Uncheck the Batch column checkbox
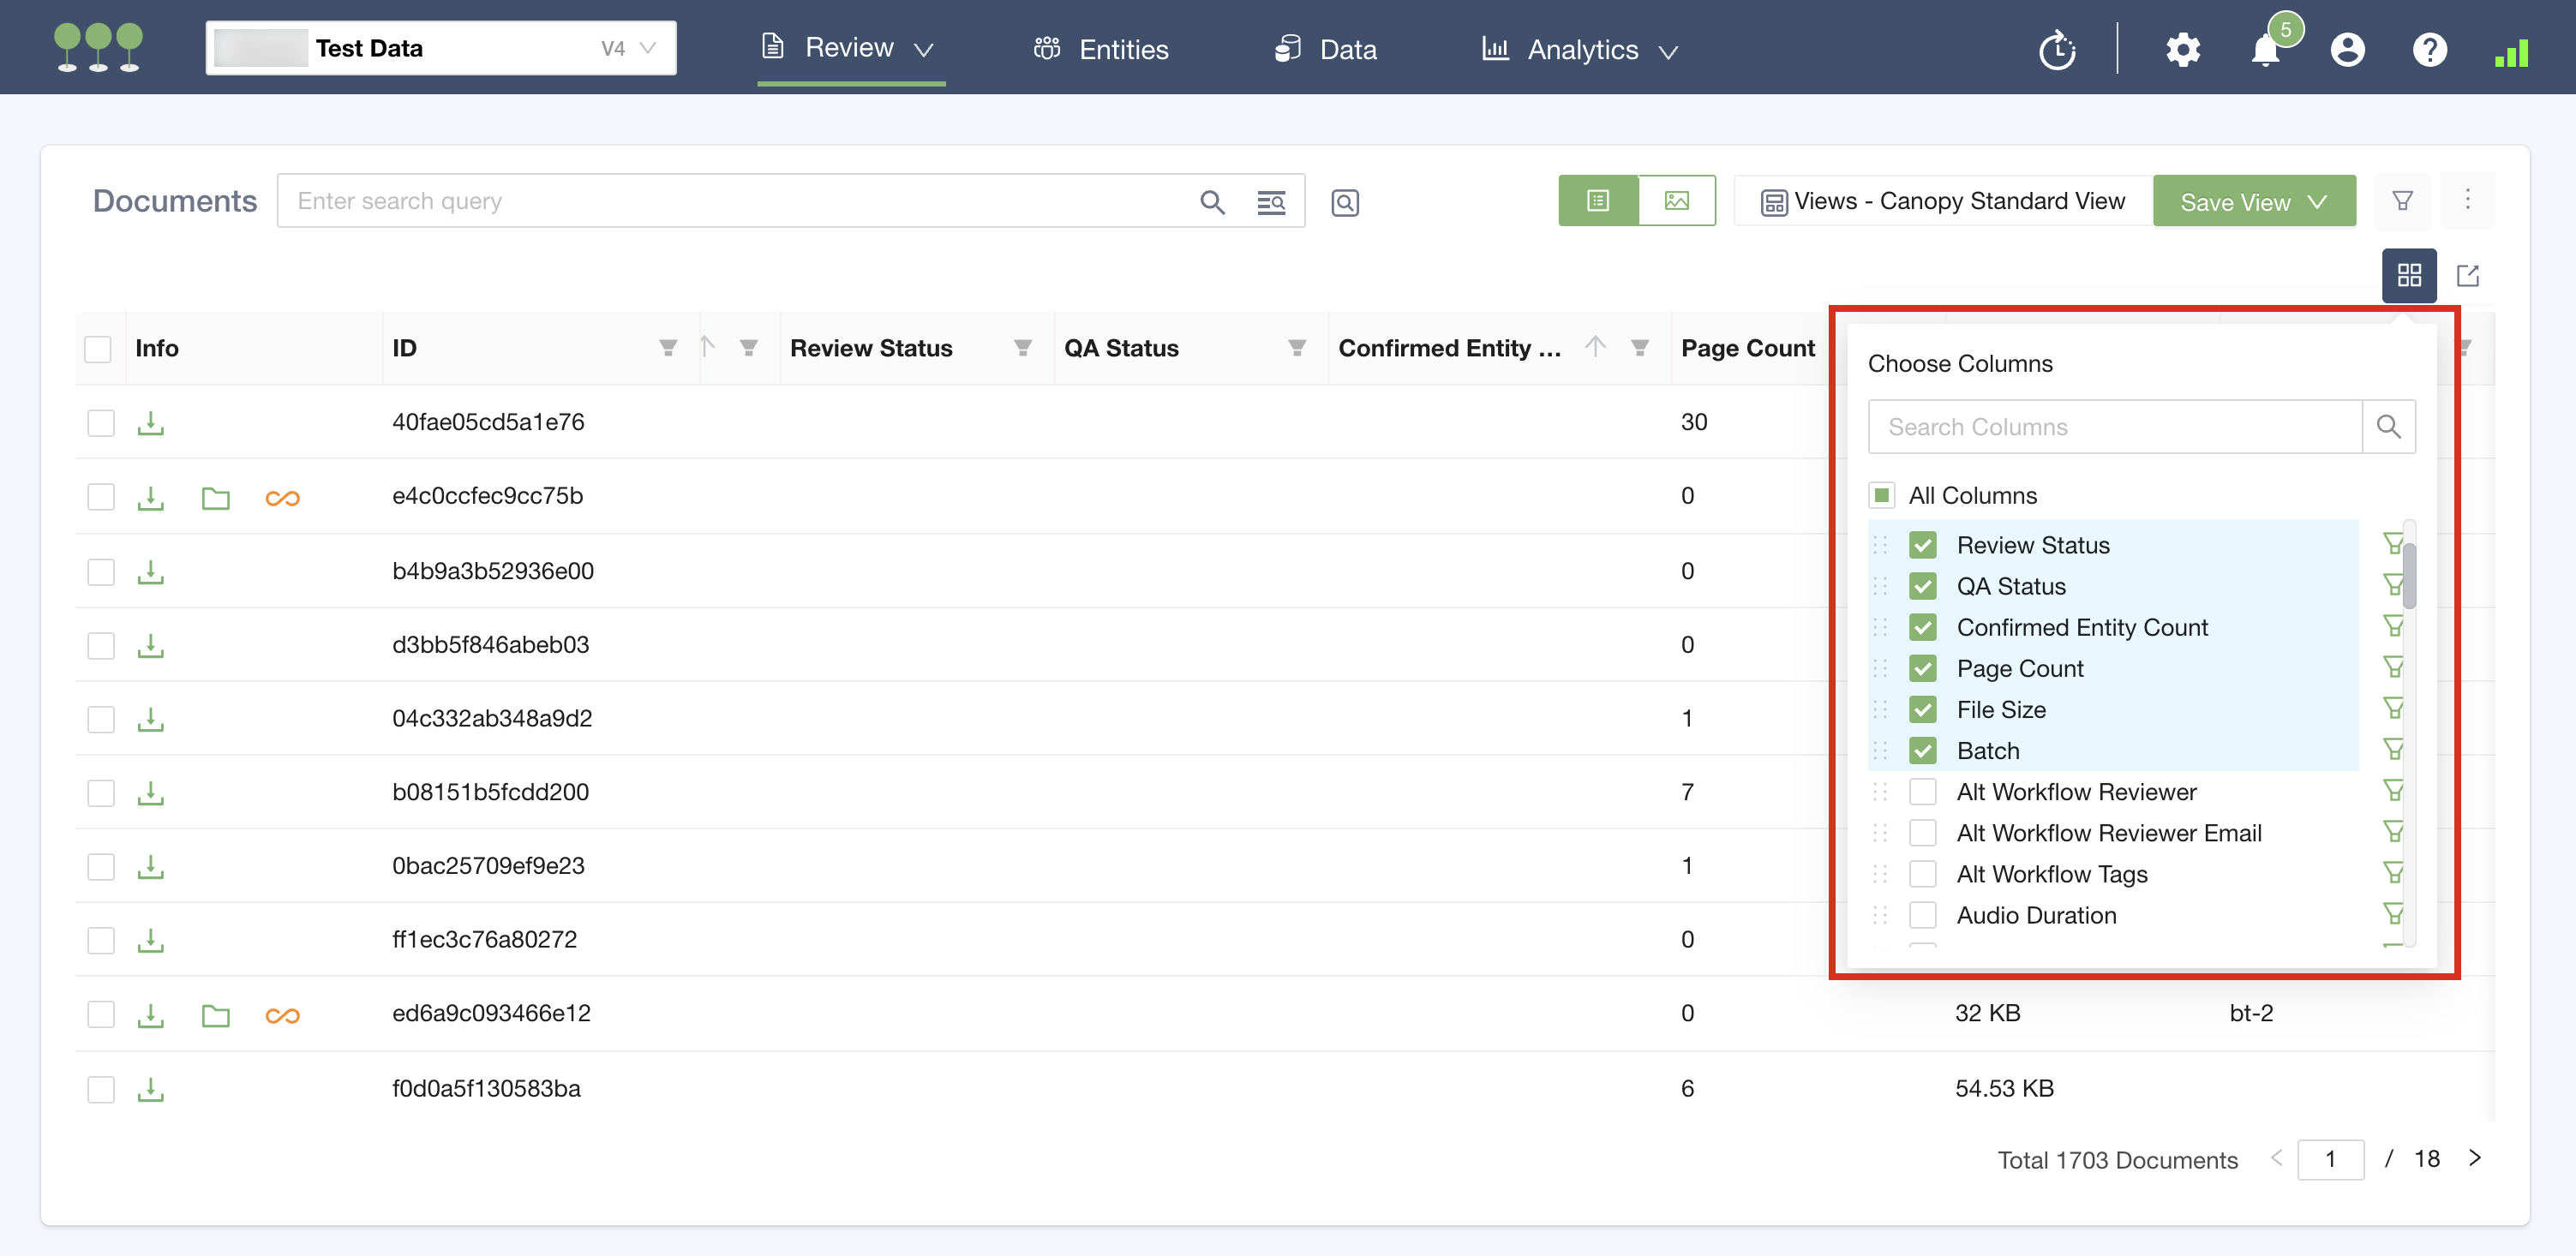Viewport: 2576px width, 1256px height. (1922, 750)
